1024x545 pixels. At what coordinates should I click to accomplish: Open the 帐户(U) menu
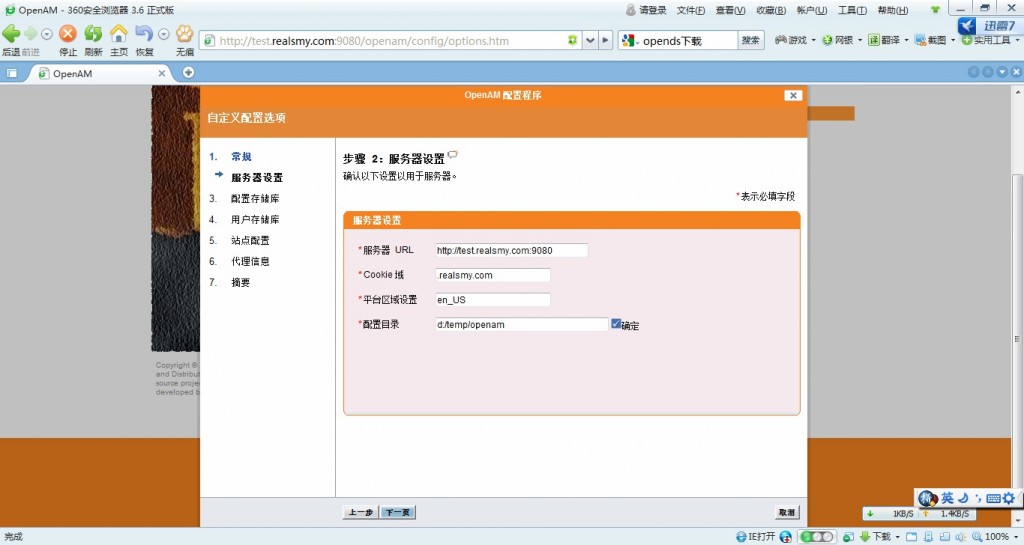[x=811, y=10]
